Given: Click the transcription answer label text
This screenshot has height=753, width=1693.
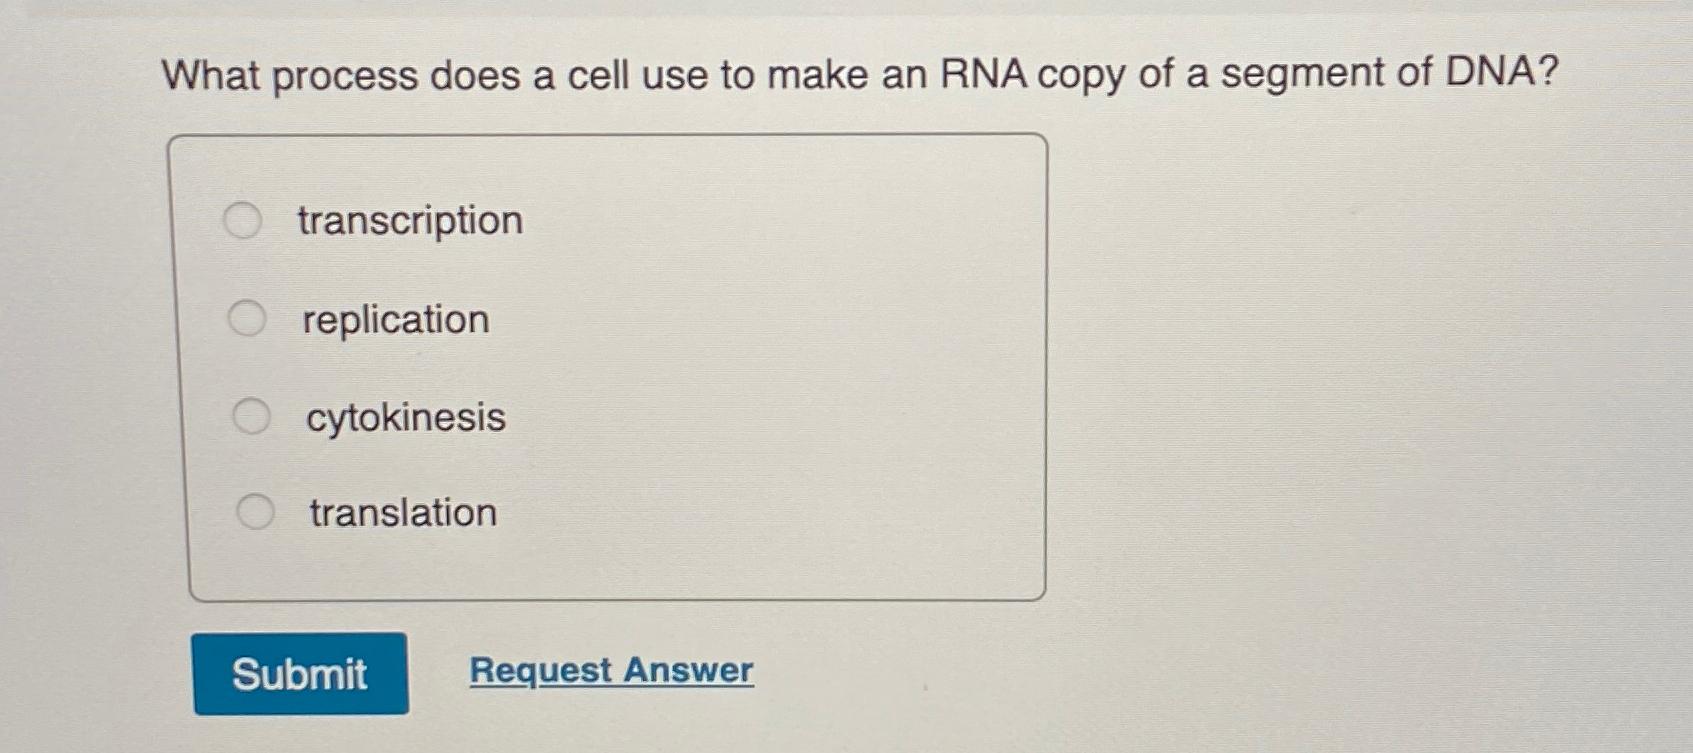Looking at the screenshot, I should tap(409, 222).
